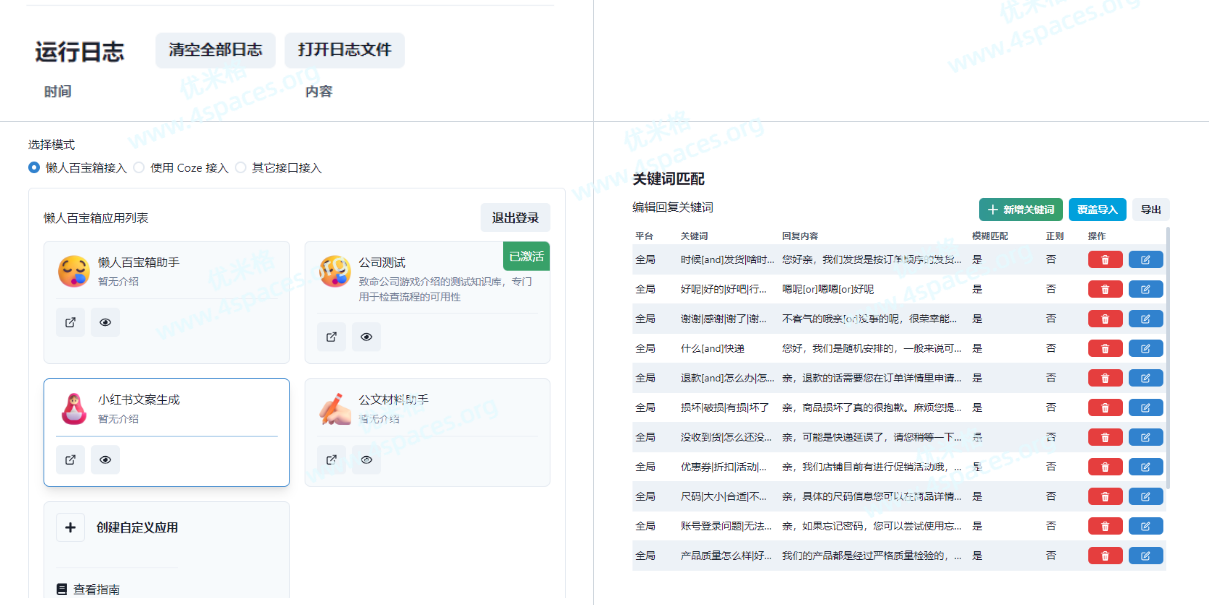The image size is (1209, 605).
Task: Open external link icon for 公司测试
Action: click(331, 336)
